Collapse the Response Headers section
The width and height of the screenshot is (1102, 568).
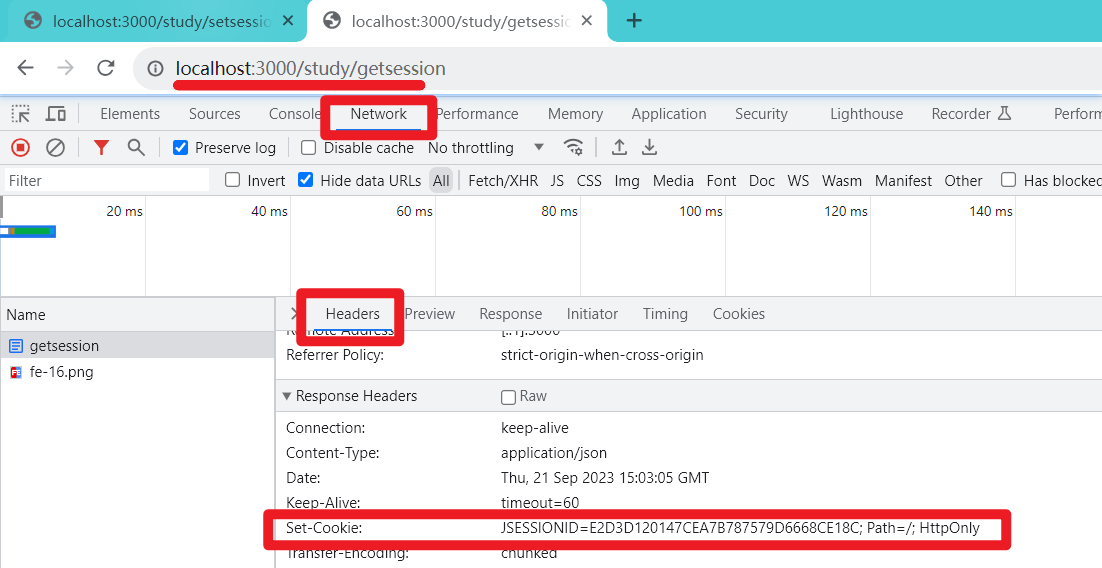288,396
